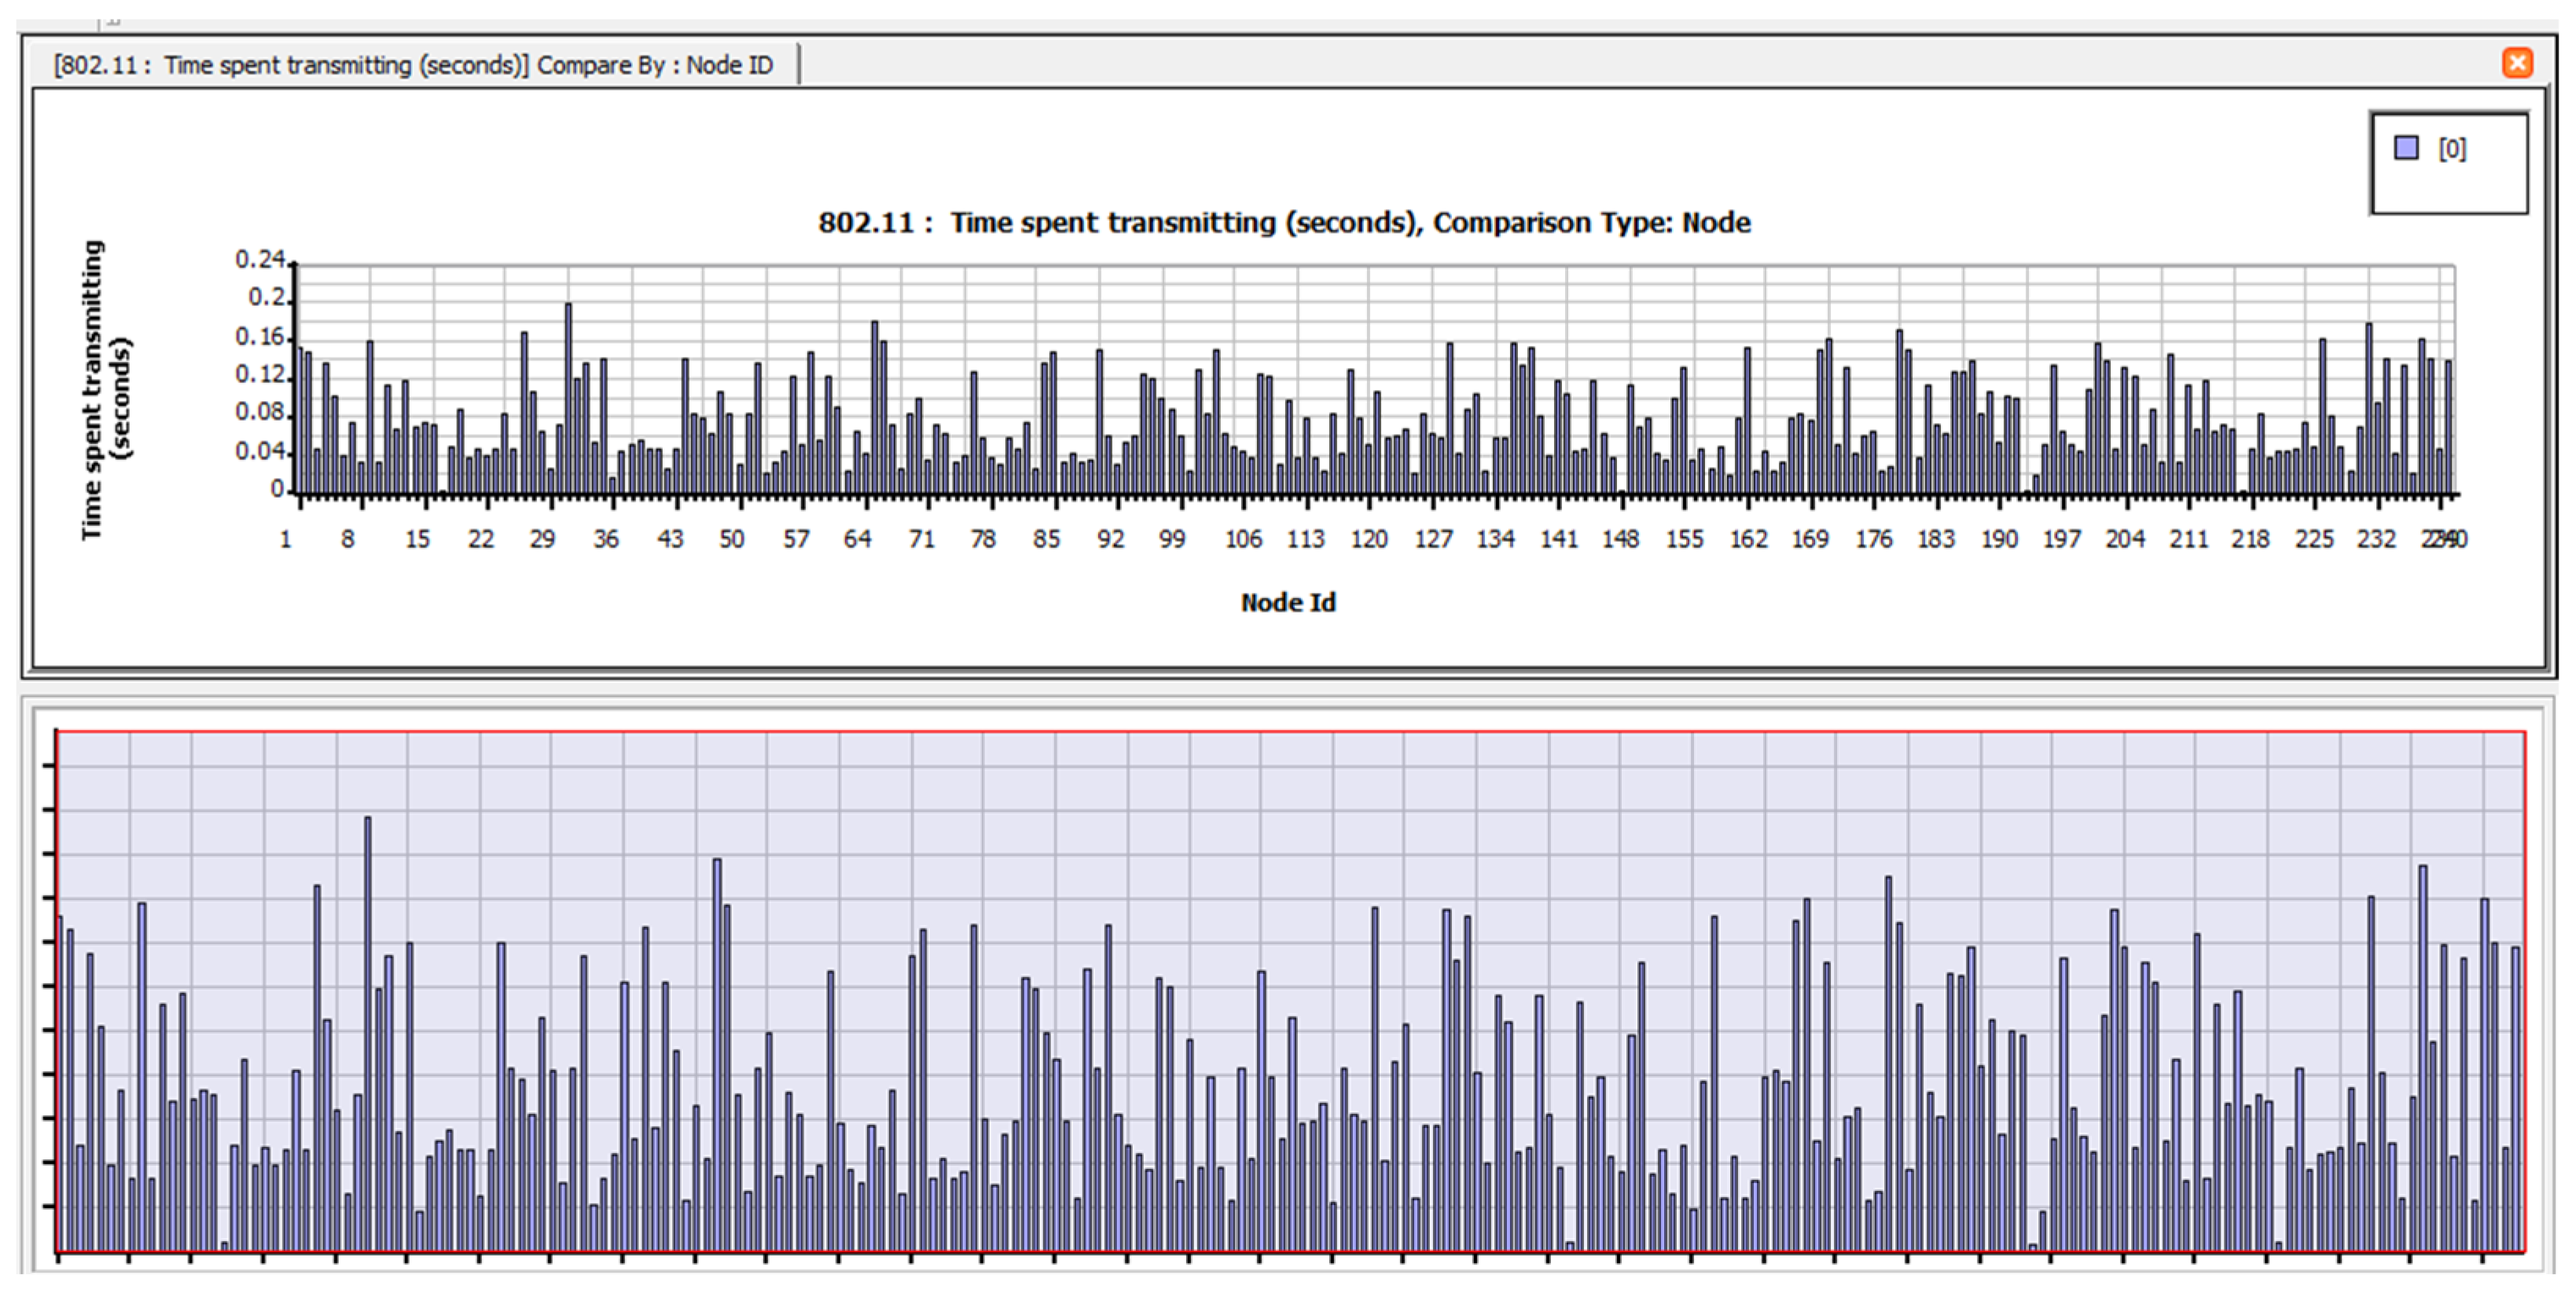This screenshot has width=2576, height=1301.
Task: Click the [0] legend label
Action: tap(2452, 149)
